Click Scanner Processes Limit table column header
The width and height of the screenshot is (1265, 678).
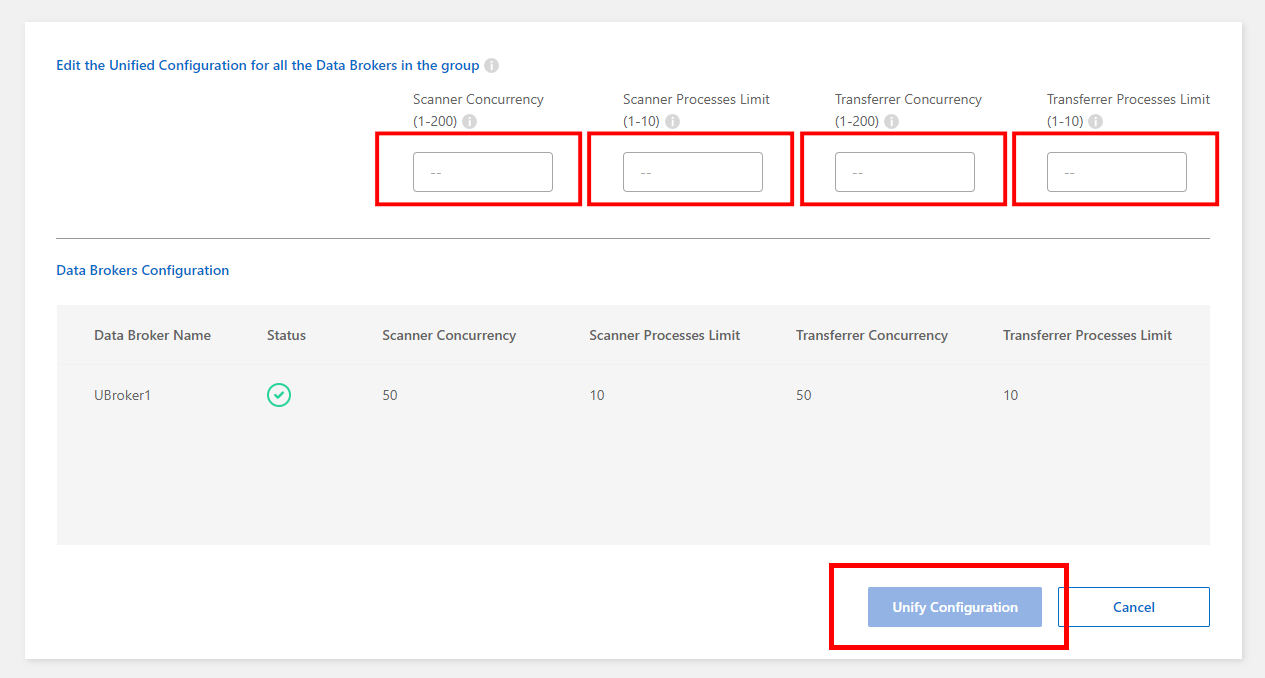point(664,335)
